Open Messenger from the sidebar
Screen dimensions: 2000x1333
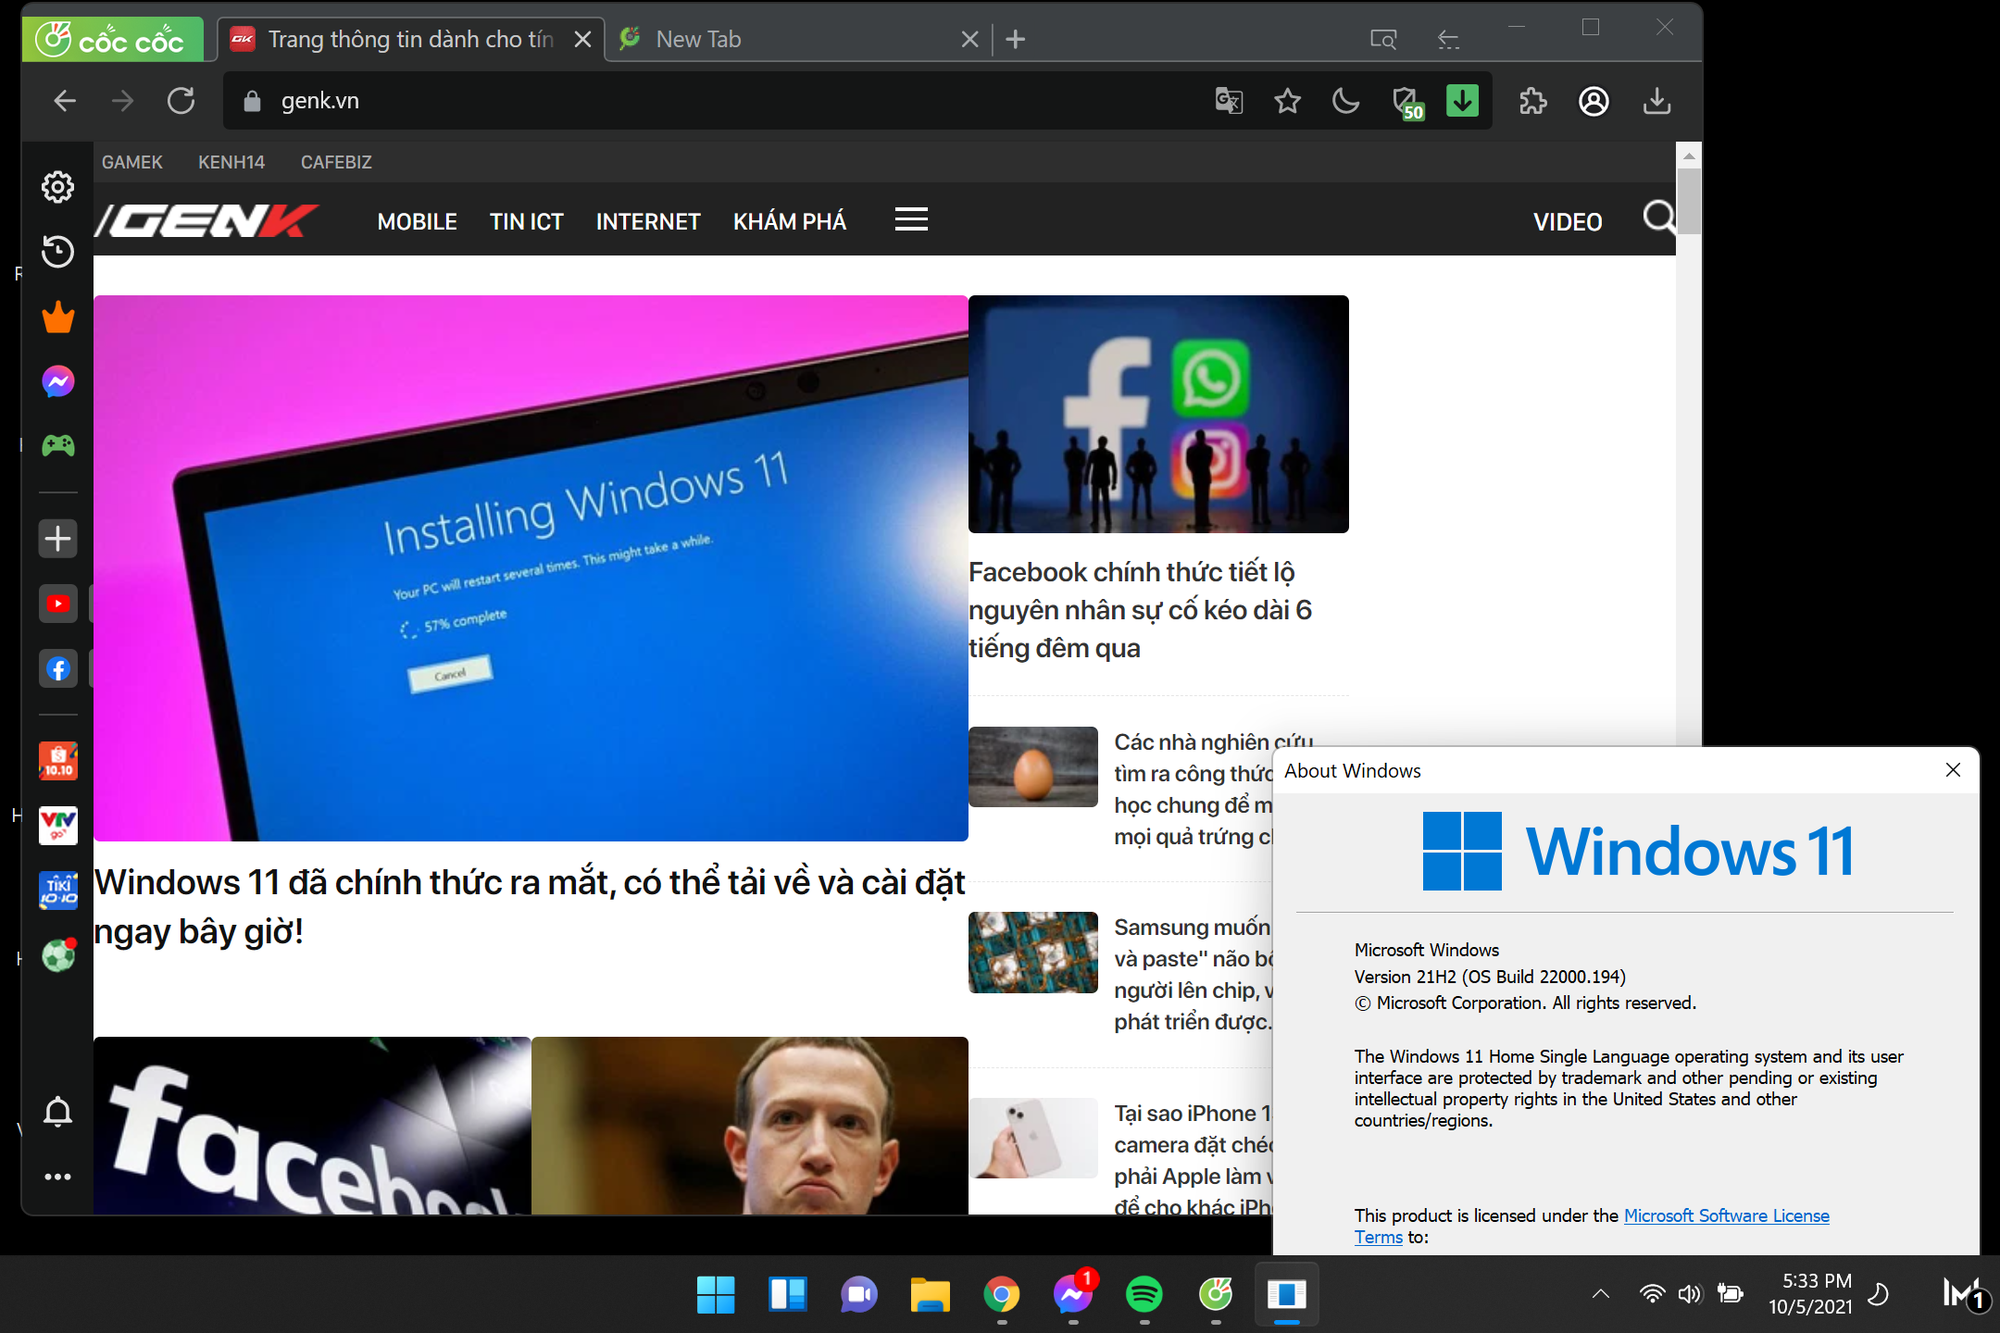tap(58, 381)
